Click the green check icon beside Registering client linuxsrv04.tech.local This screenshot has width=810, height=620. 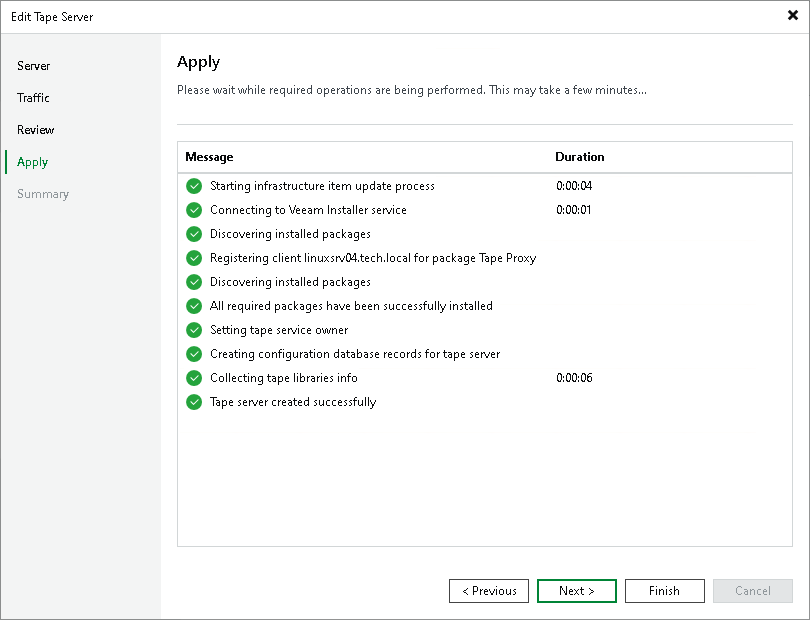(194, 258)
